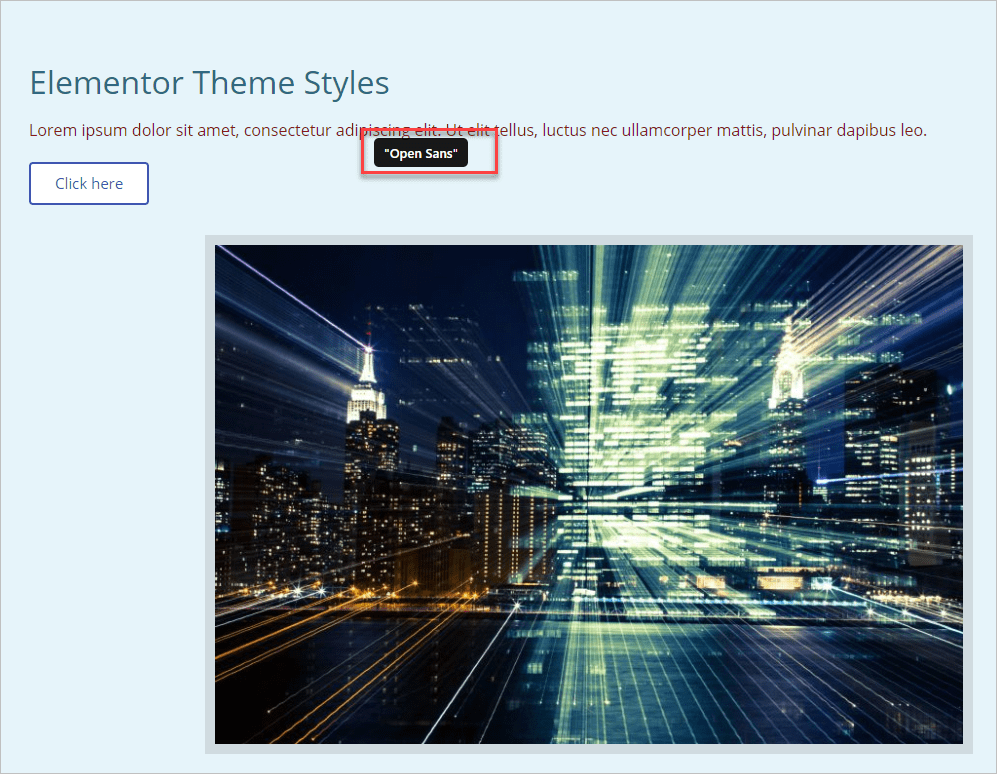The height and width of the screenshot is (774, 997).
Task: Click "luctus nec" in the paragraph
Action: tap(579, 130)
